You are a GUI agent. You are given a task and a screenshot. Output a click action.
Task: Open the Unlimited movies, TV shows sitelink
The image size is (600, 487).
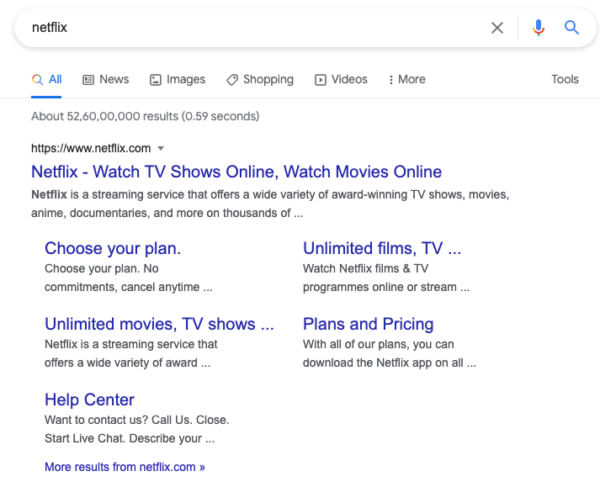(159, 324)
